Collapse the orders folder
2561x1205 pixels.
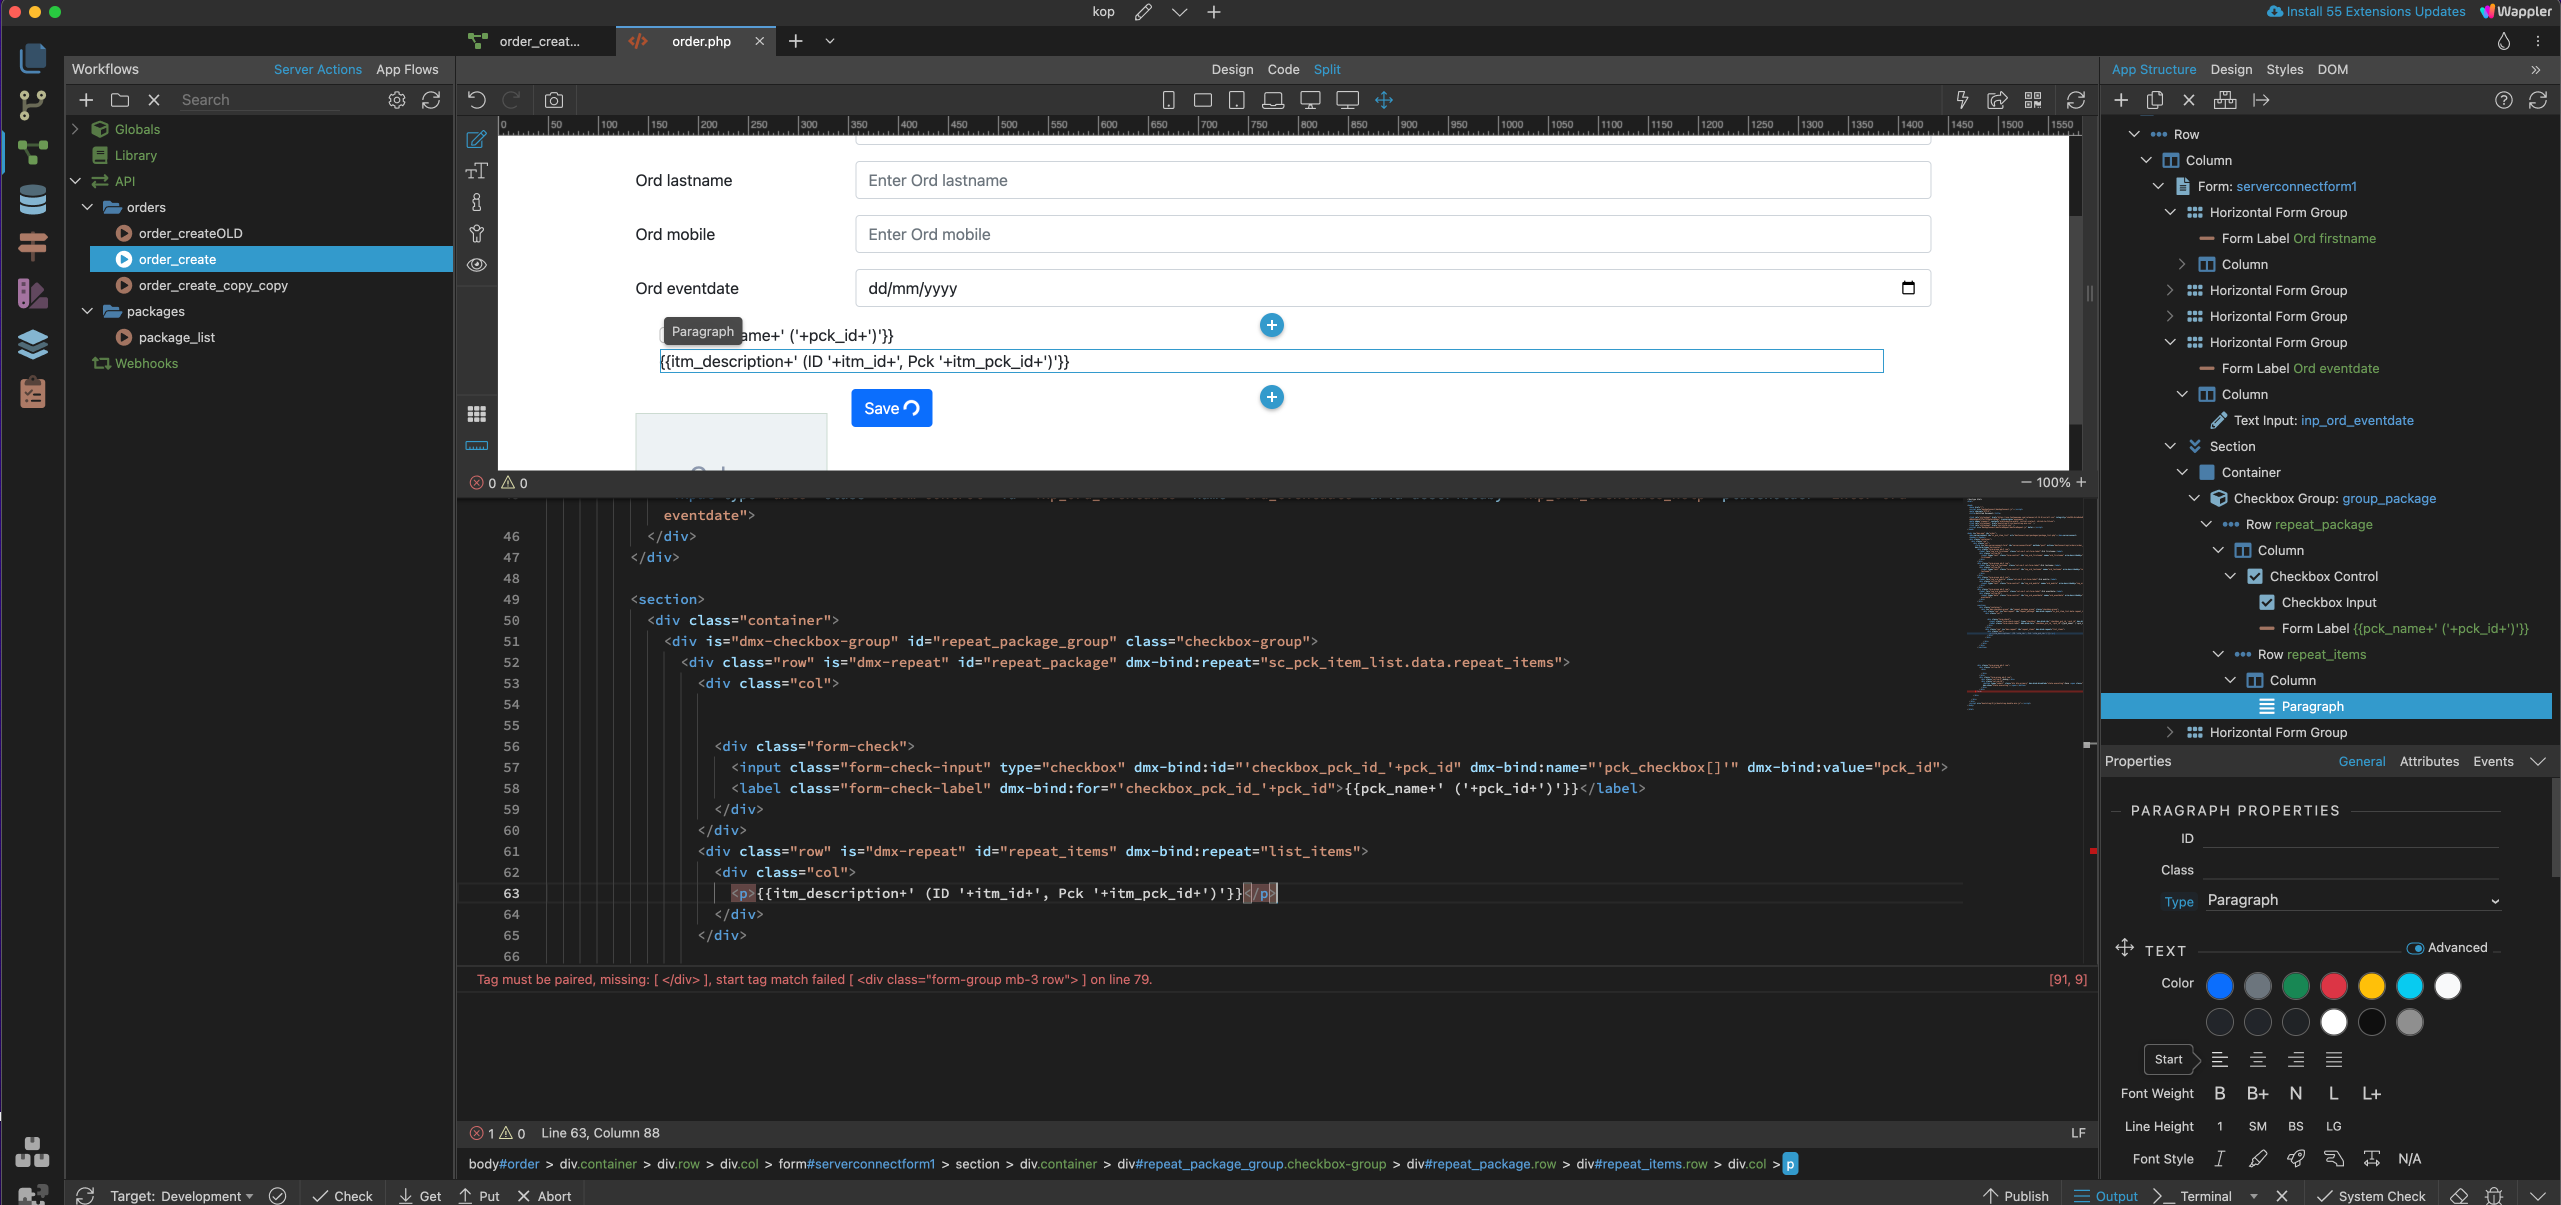[87, 207]
